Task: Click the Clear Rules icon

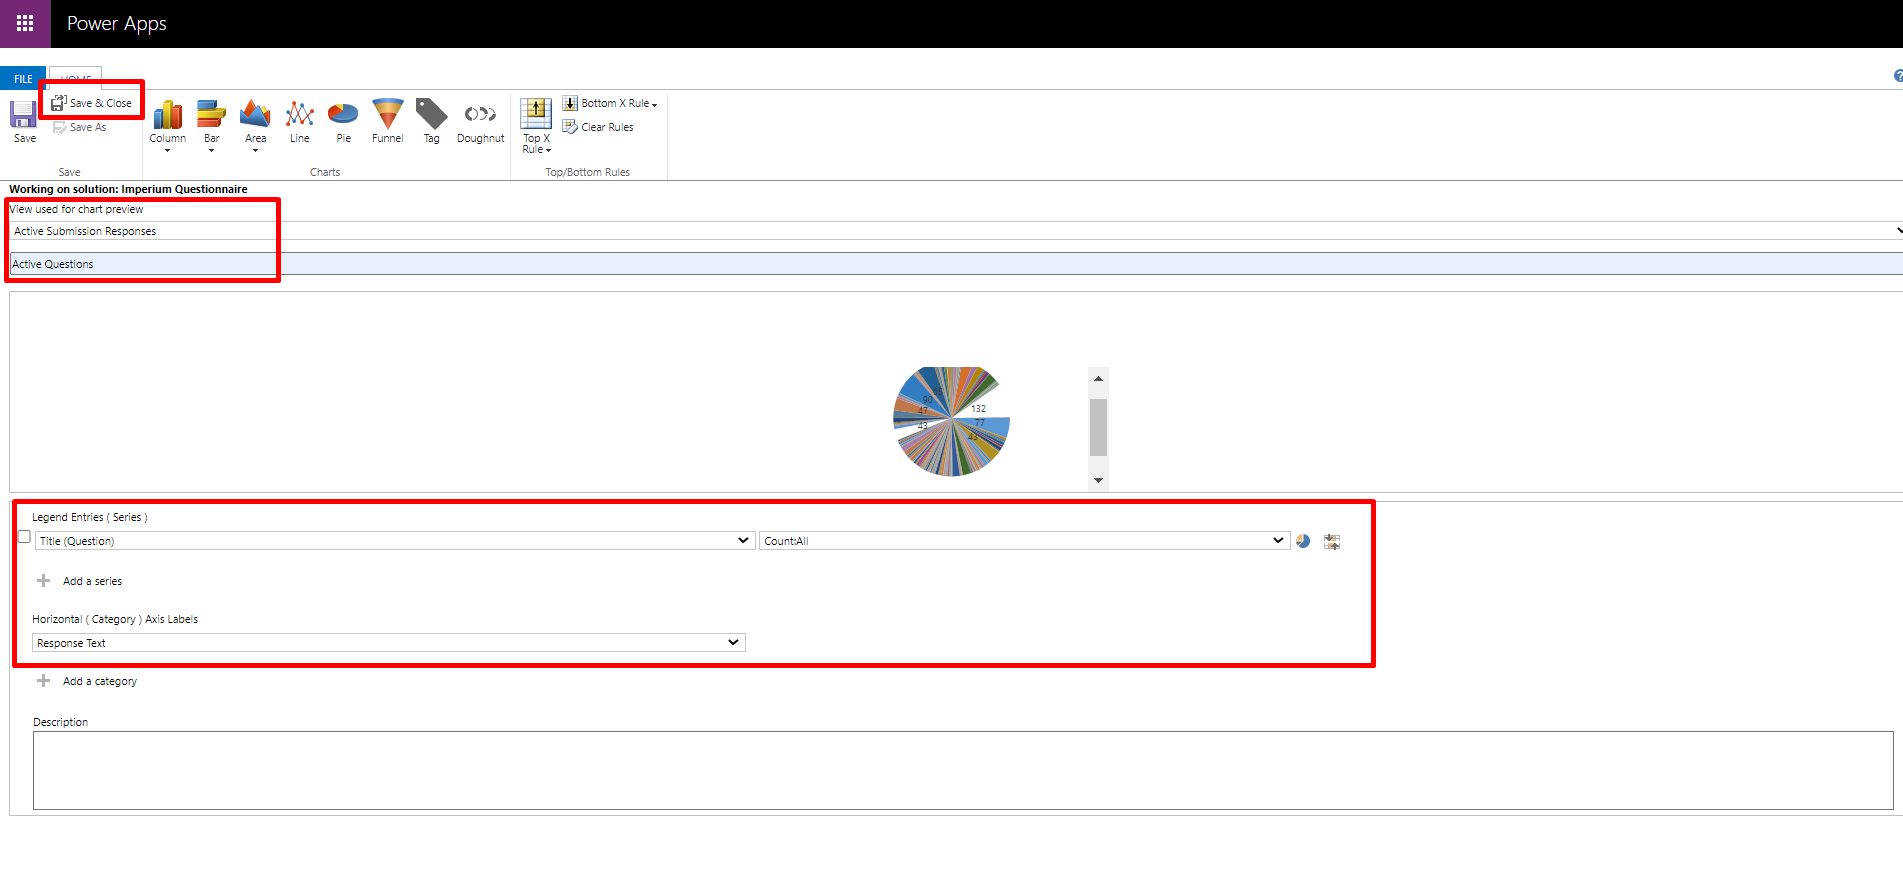Action: (570, 127)
